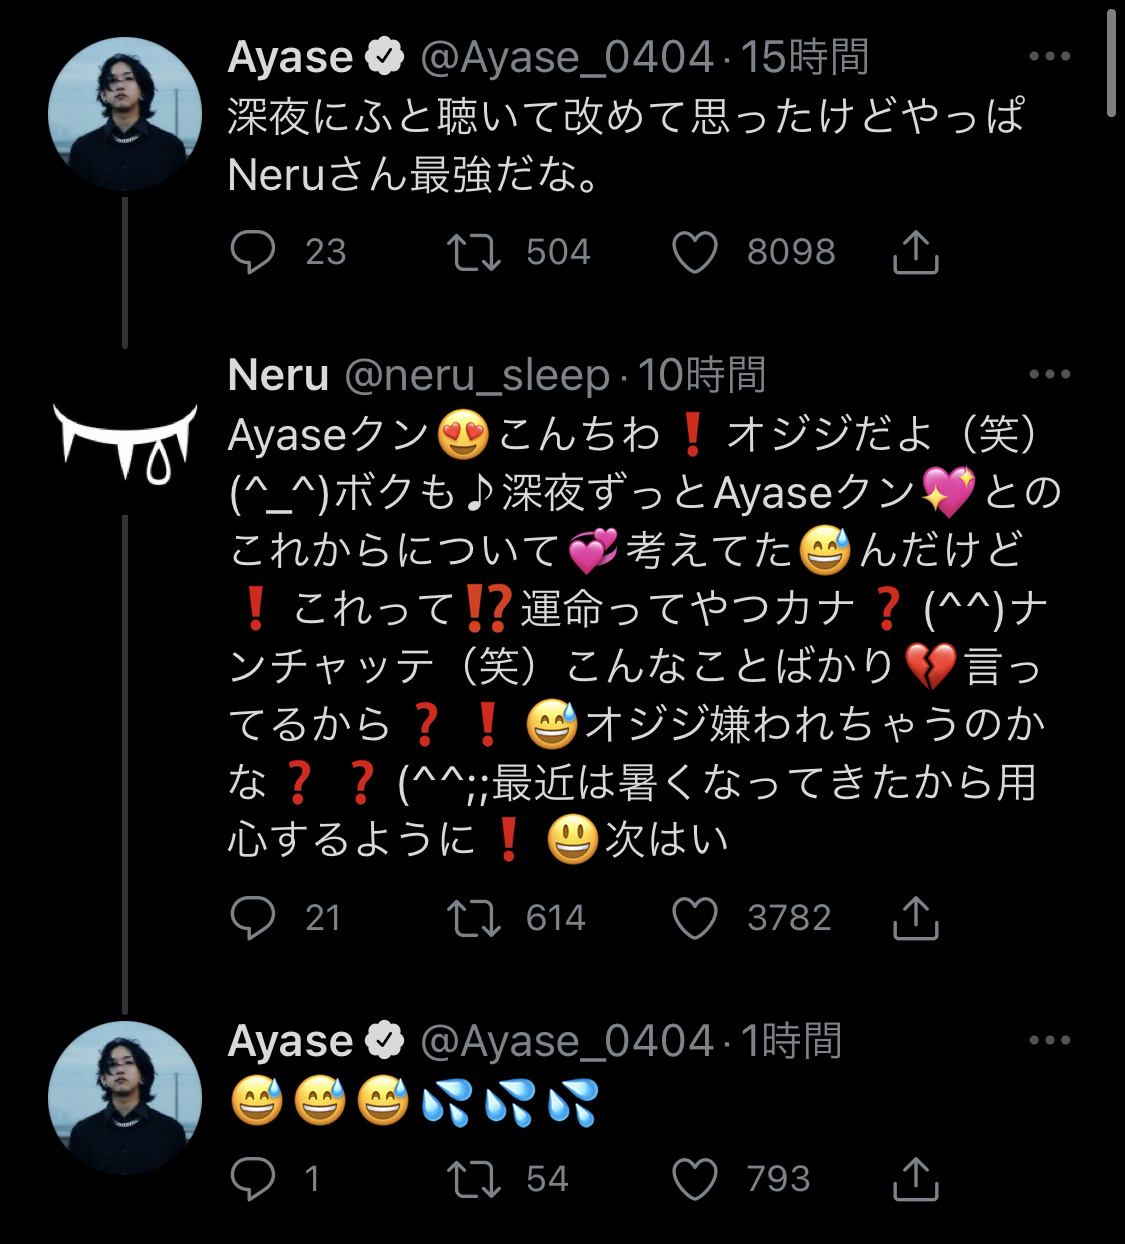
Task: Share Ayase's first tweet
Action: [x=915, y=252]
